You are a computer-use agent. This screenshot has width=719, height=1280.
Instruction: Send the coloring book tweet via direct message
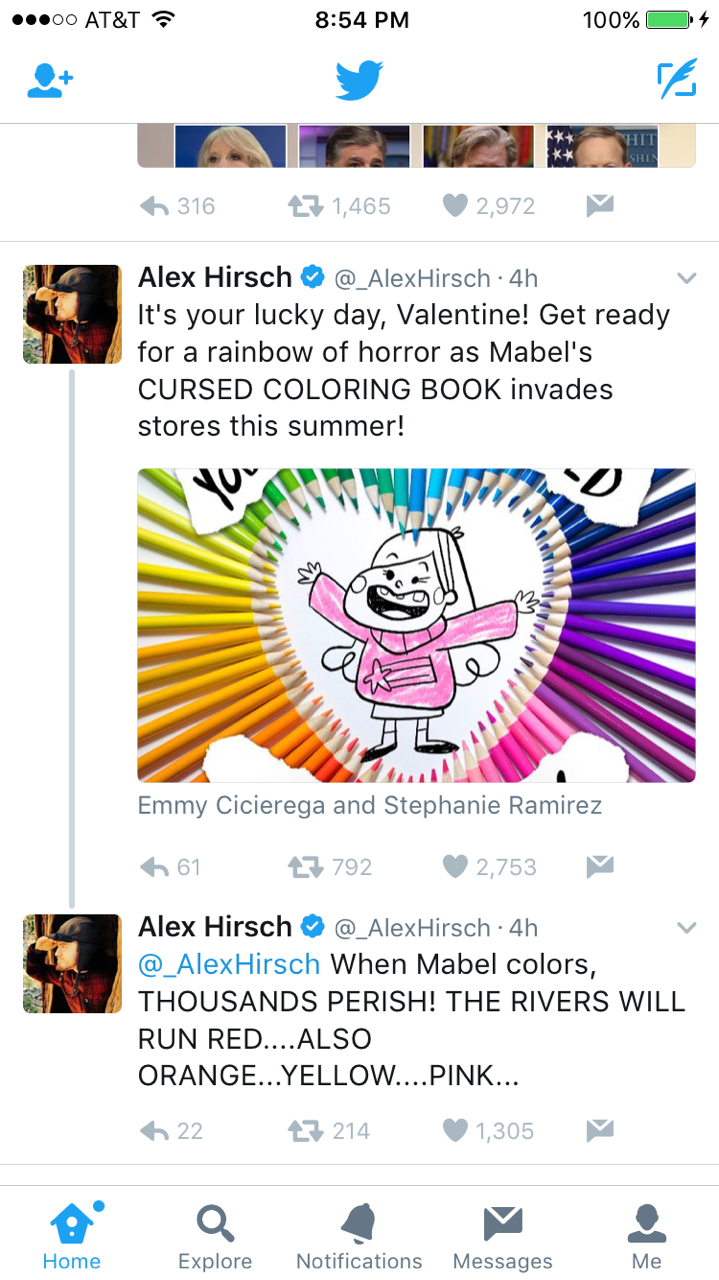(x=599, y=867)
